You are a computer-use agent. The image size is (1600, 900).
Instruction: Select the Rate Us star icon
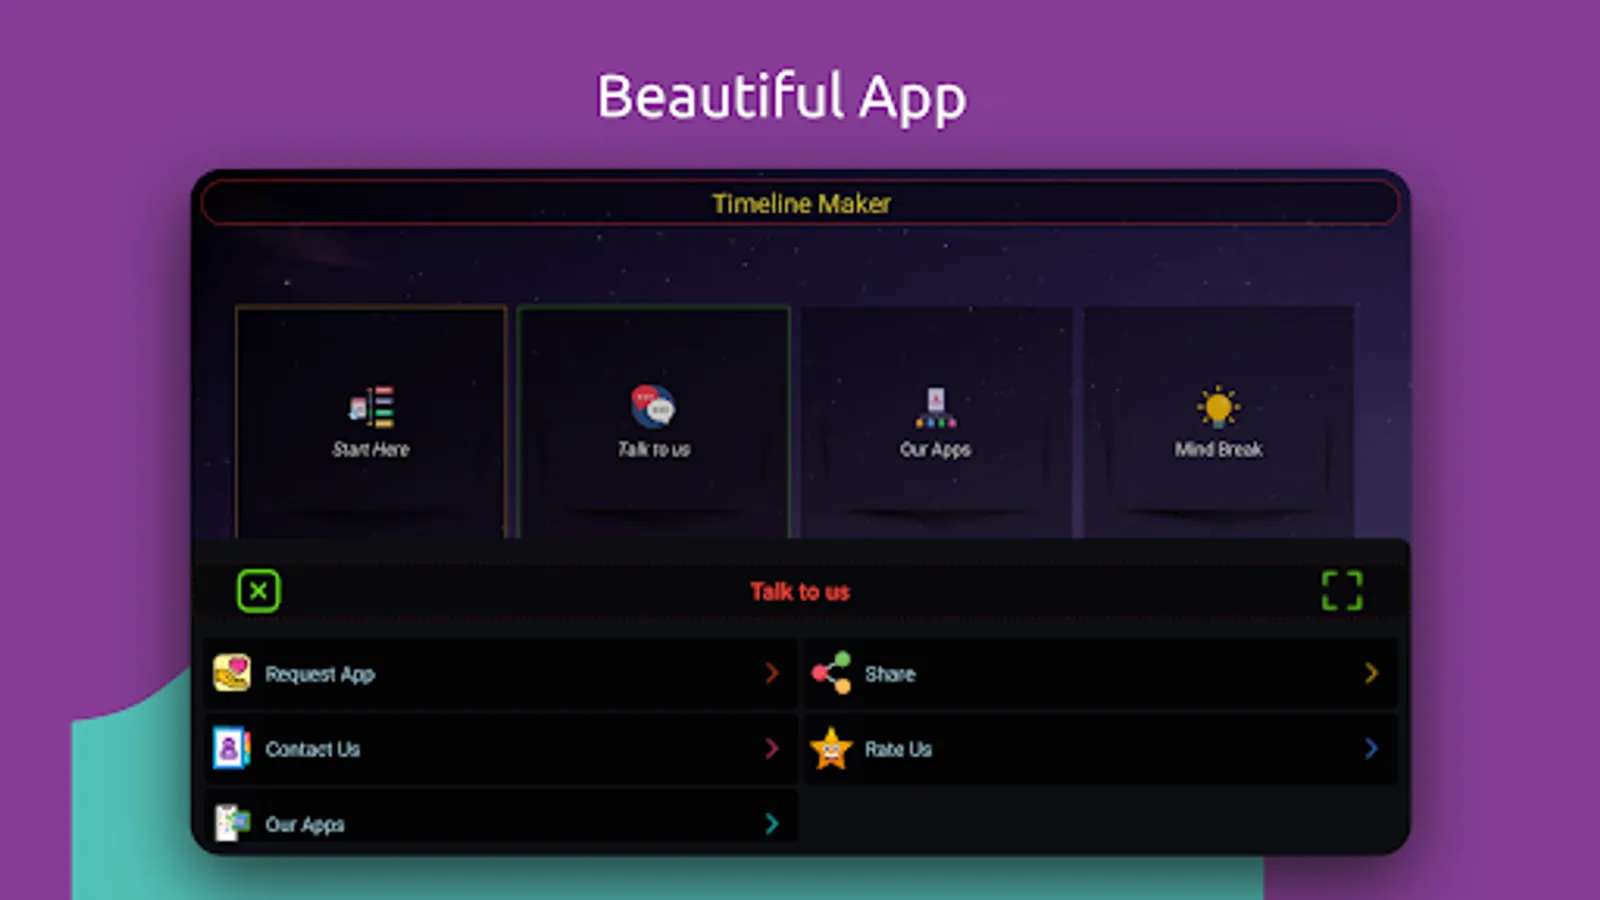tap(832, 749)
